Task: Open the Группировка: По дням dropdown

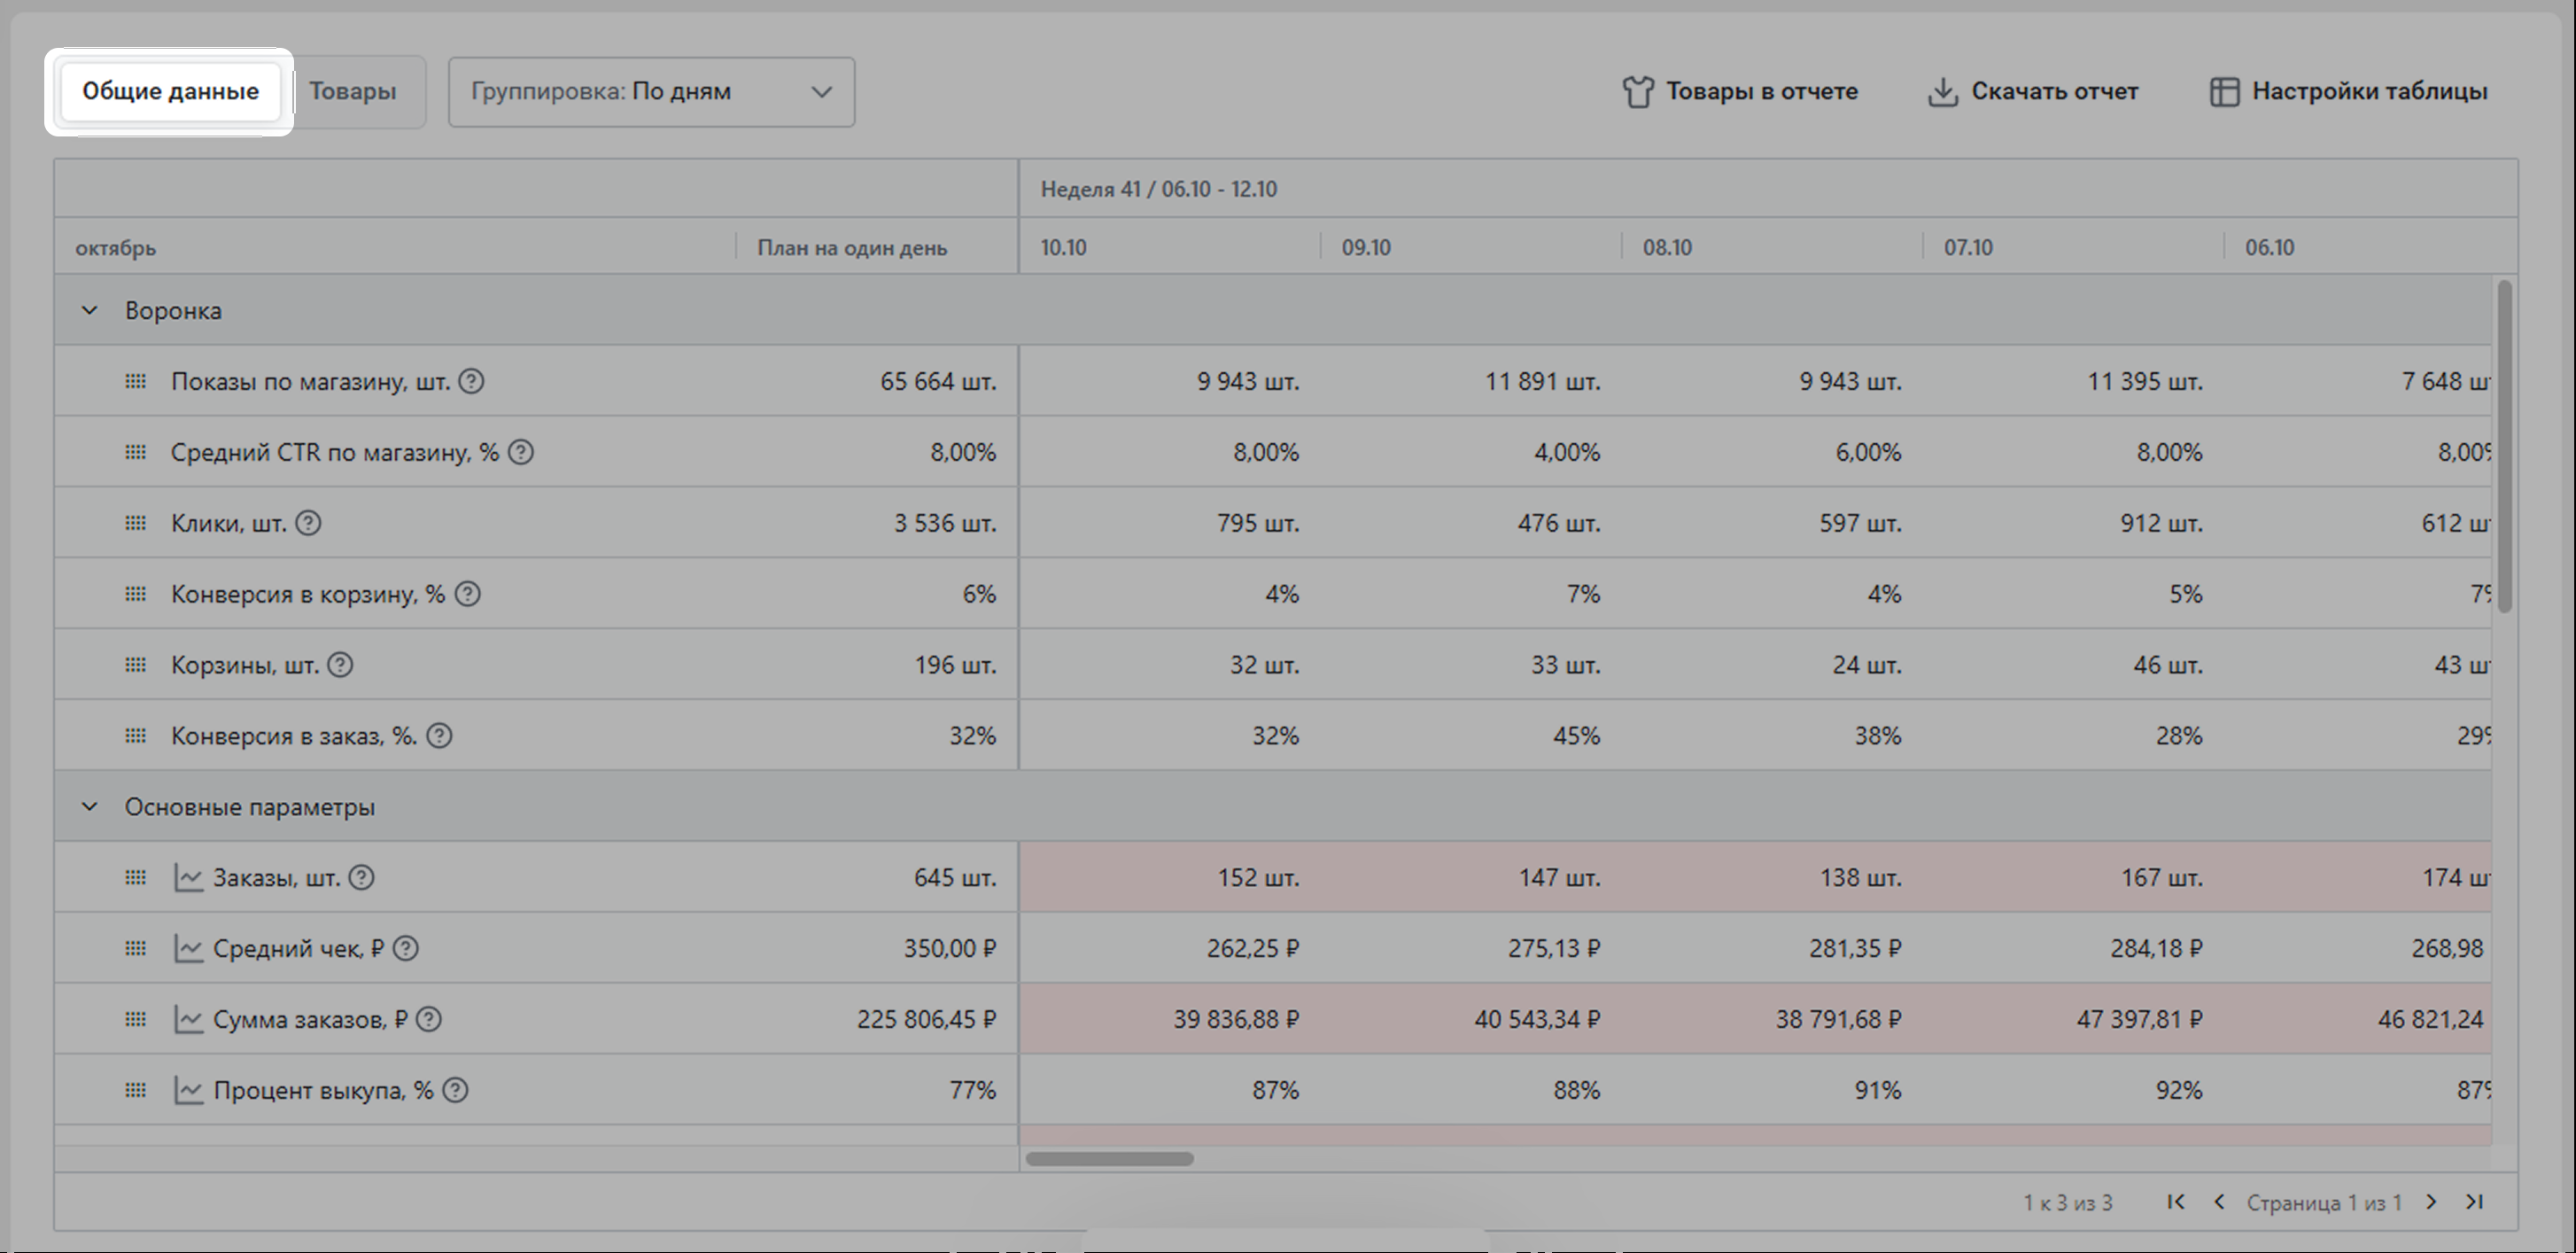Action: tap(651, 92)
